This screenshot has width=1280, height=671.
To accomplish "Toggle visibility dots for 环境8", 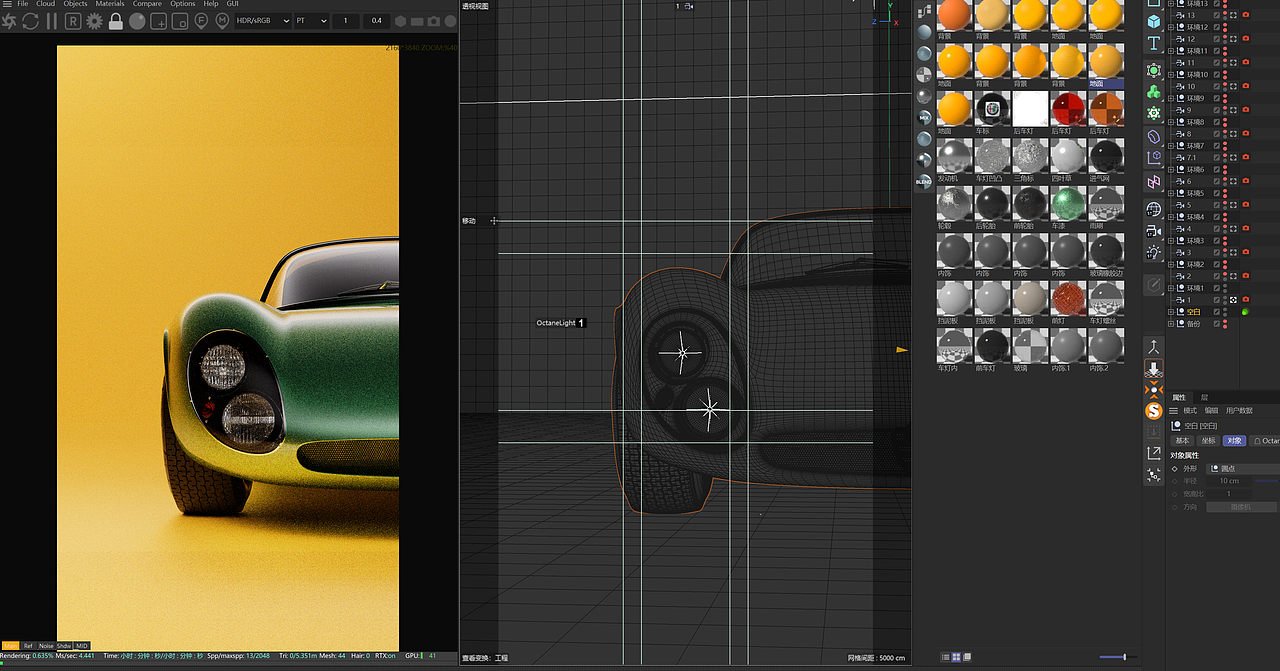I will 1225,122.
